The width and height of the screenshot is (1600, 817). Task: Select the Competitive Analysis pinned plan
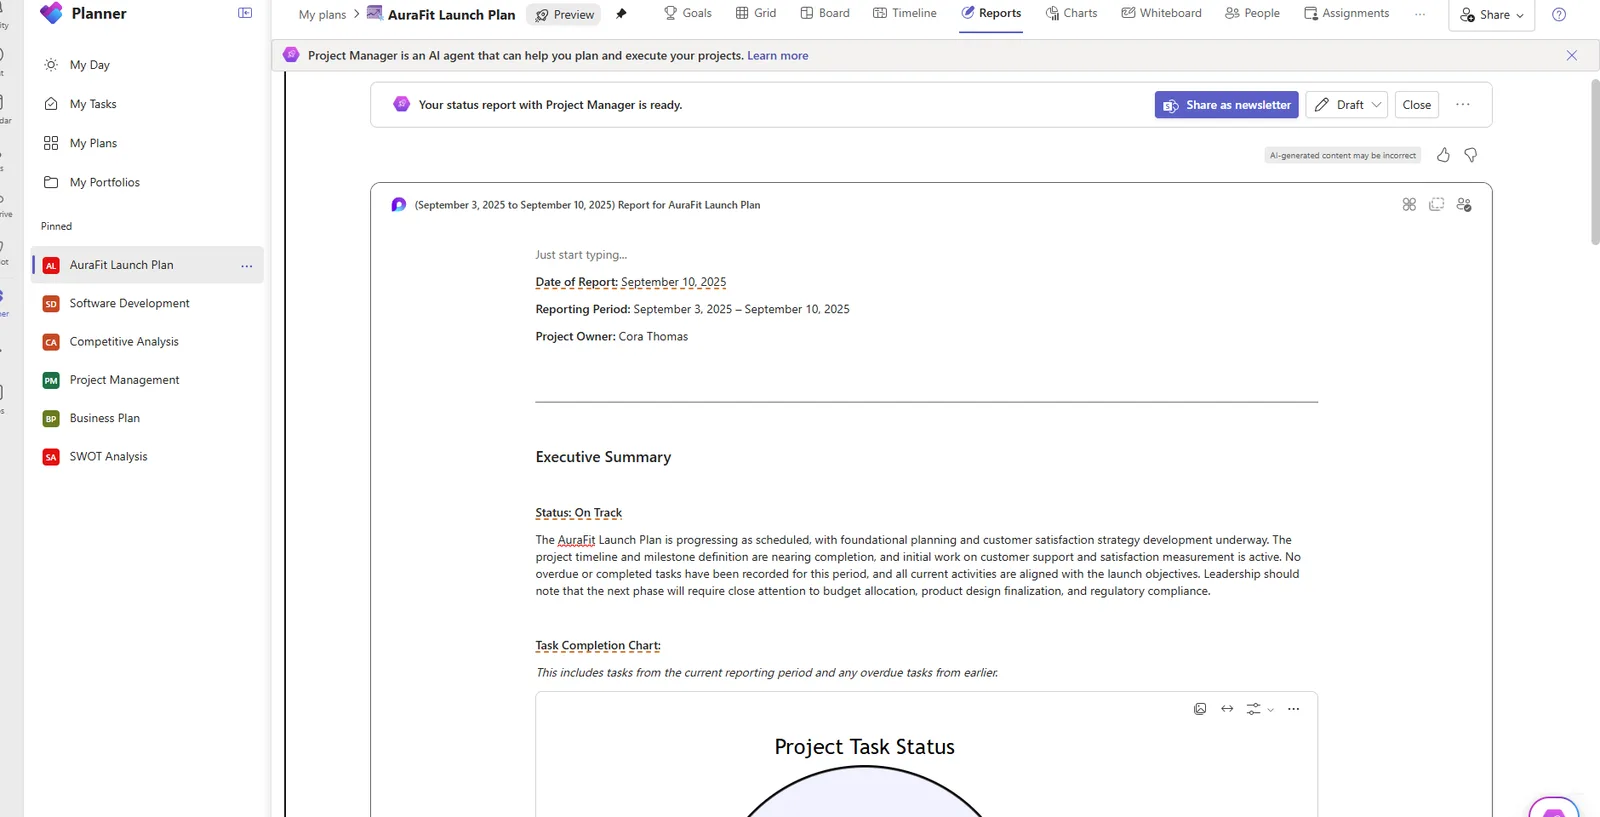147,342
